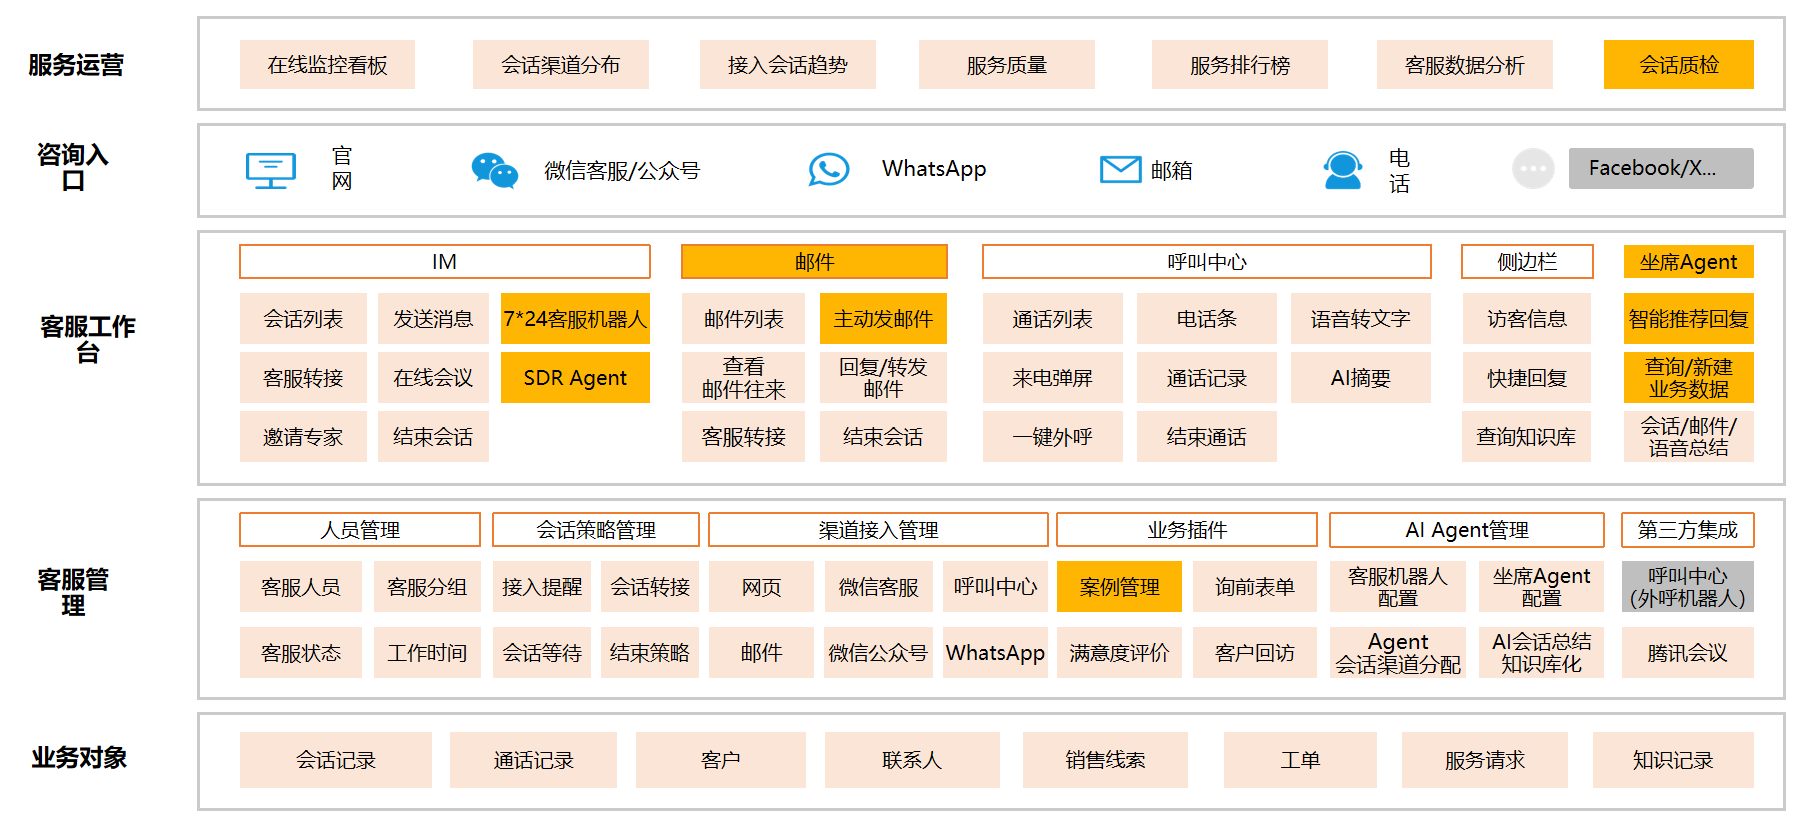Click the telephone headset agent icon
The width and height of the screenshot is (1818, 831).
(1342, 170)
